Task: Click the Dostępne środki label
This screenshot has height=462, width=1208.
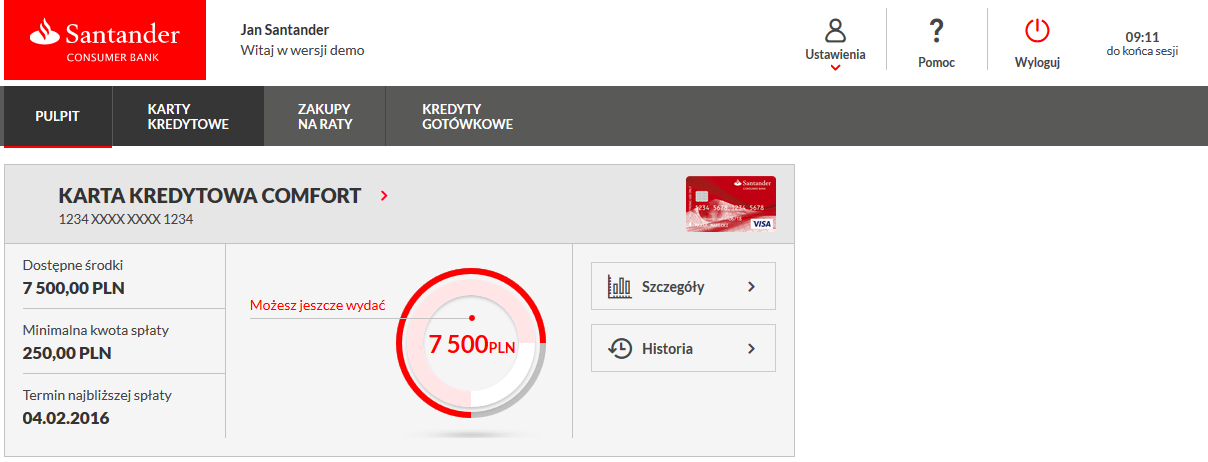Action: pos(73,266)
